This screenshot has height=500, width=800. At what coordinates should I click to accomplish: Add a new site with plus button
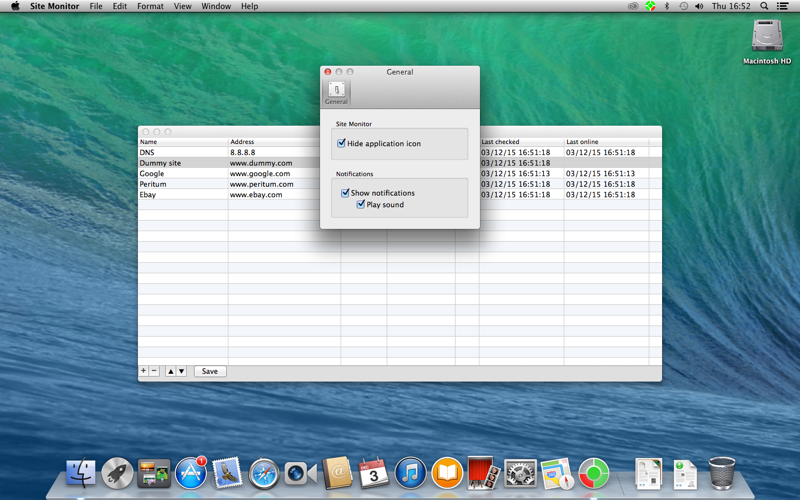[143, 371]
